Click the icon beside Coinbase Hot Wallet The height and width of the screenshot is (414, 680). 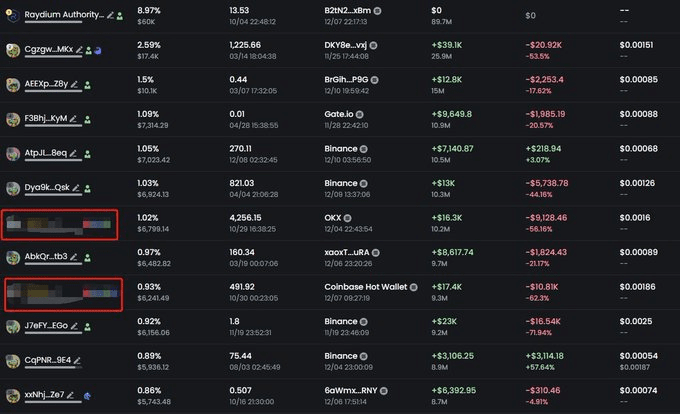tap(414, 287)
